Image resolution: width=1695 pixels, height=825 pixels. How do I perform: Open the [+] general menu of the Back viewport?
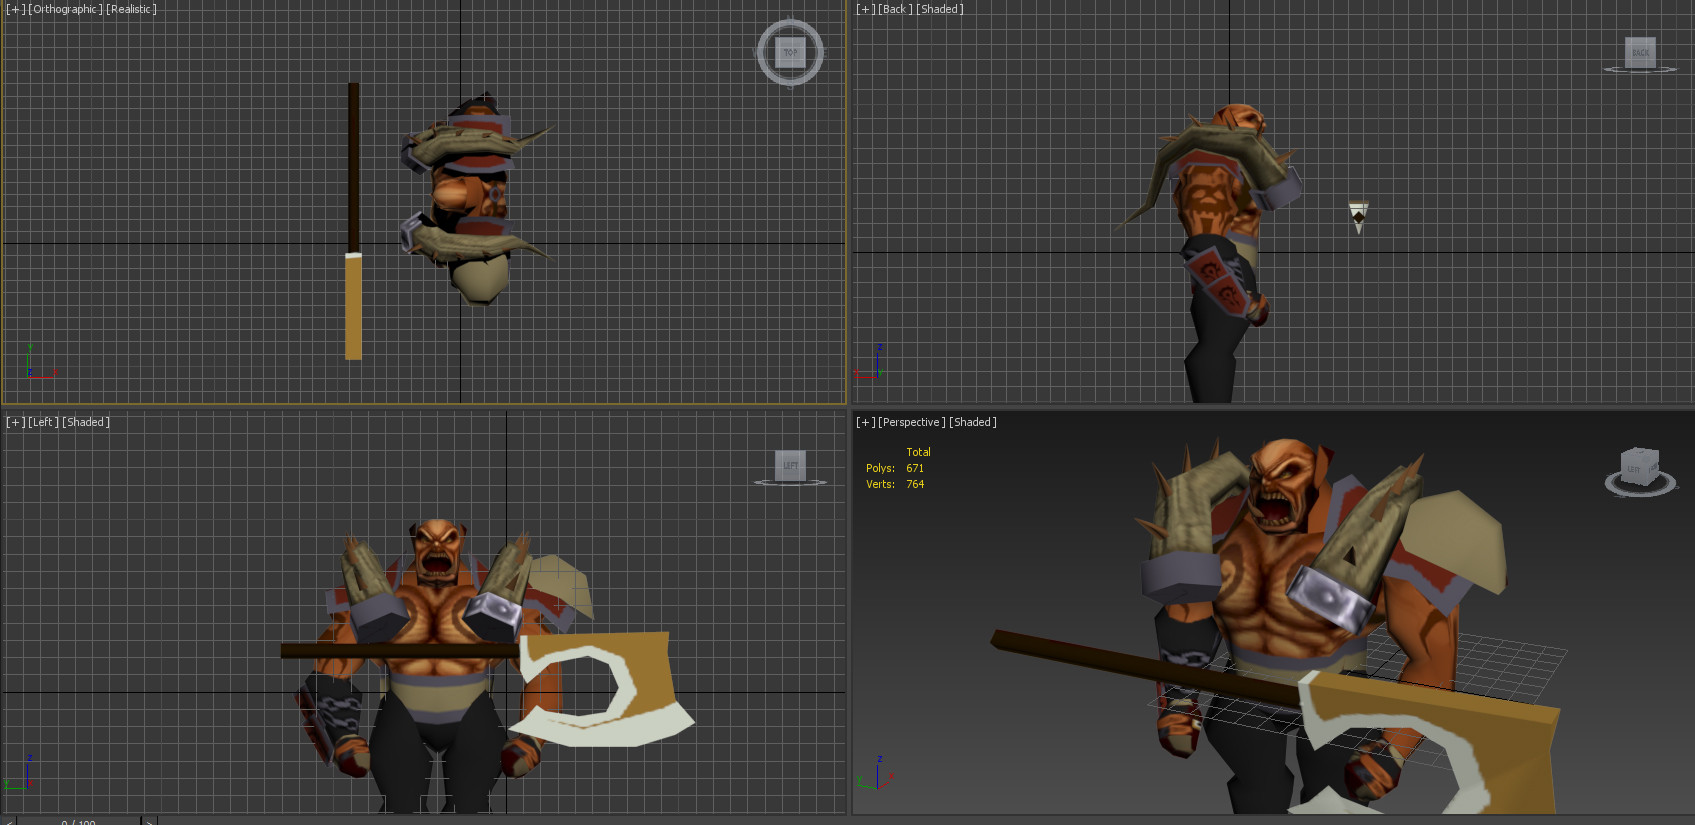[866, 9]
